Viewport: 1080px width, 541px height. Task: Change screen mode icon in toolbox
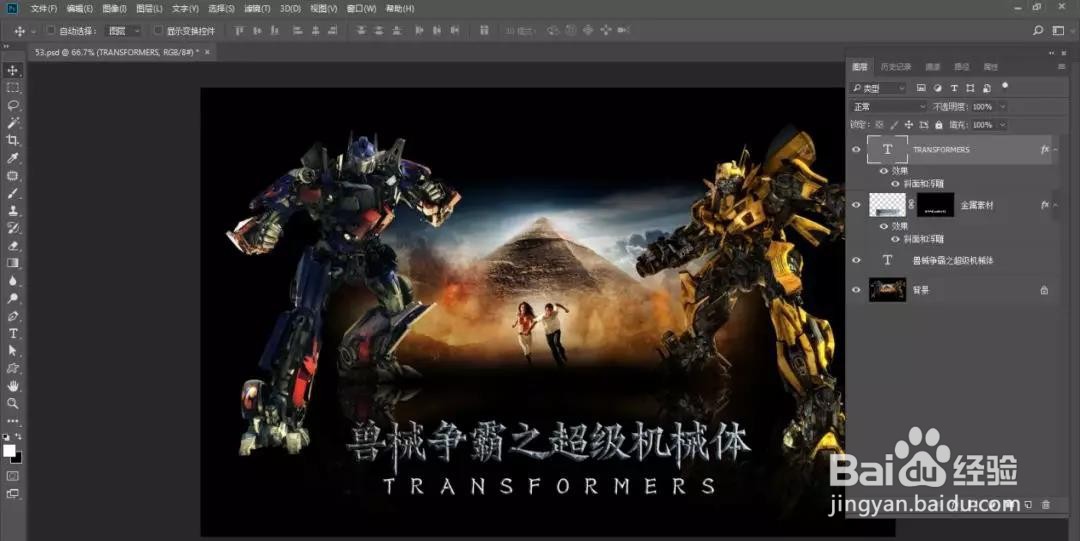coord(12,493)
